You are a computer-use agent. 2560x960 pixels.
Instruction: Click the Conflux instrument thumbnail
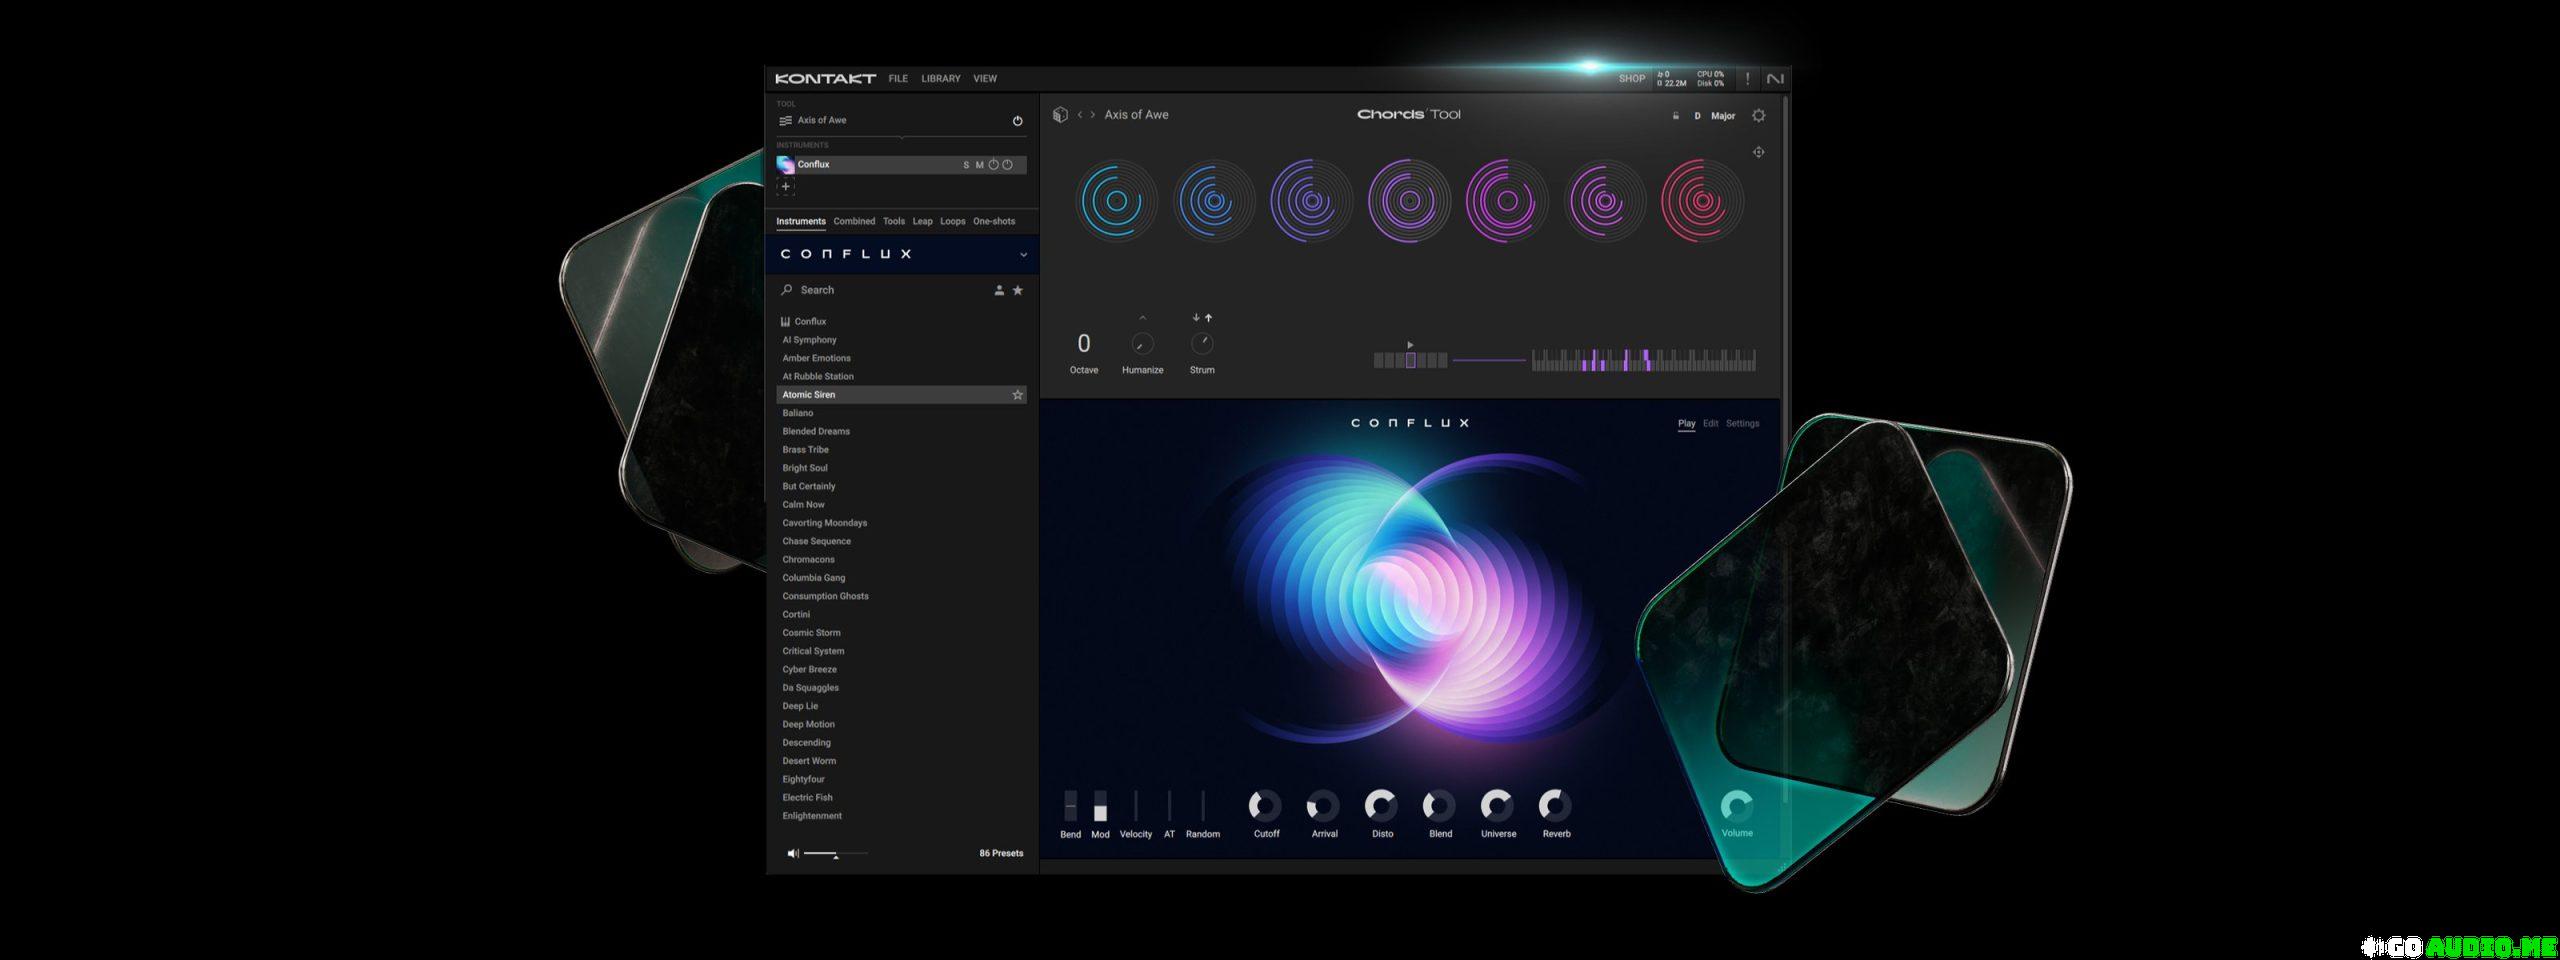pos(786,165)
